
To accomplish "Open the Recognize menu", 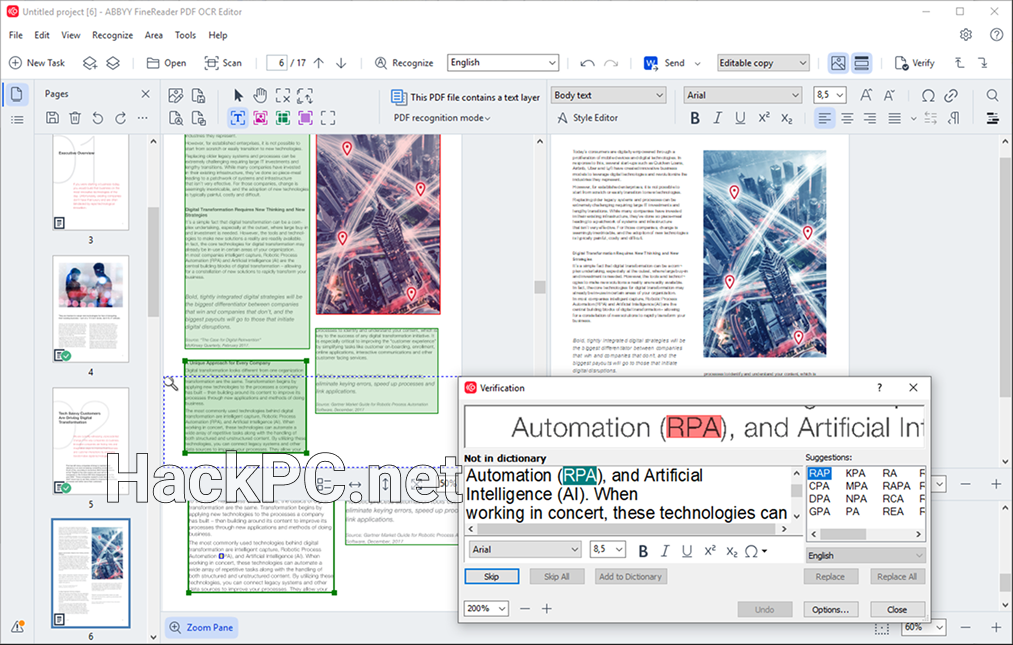I will (112, 35).
